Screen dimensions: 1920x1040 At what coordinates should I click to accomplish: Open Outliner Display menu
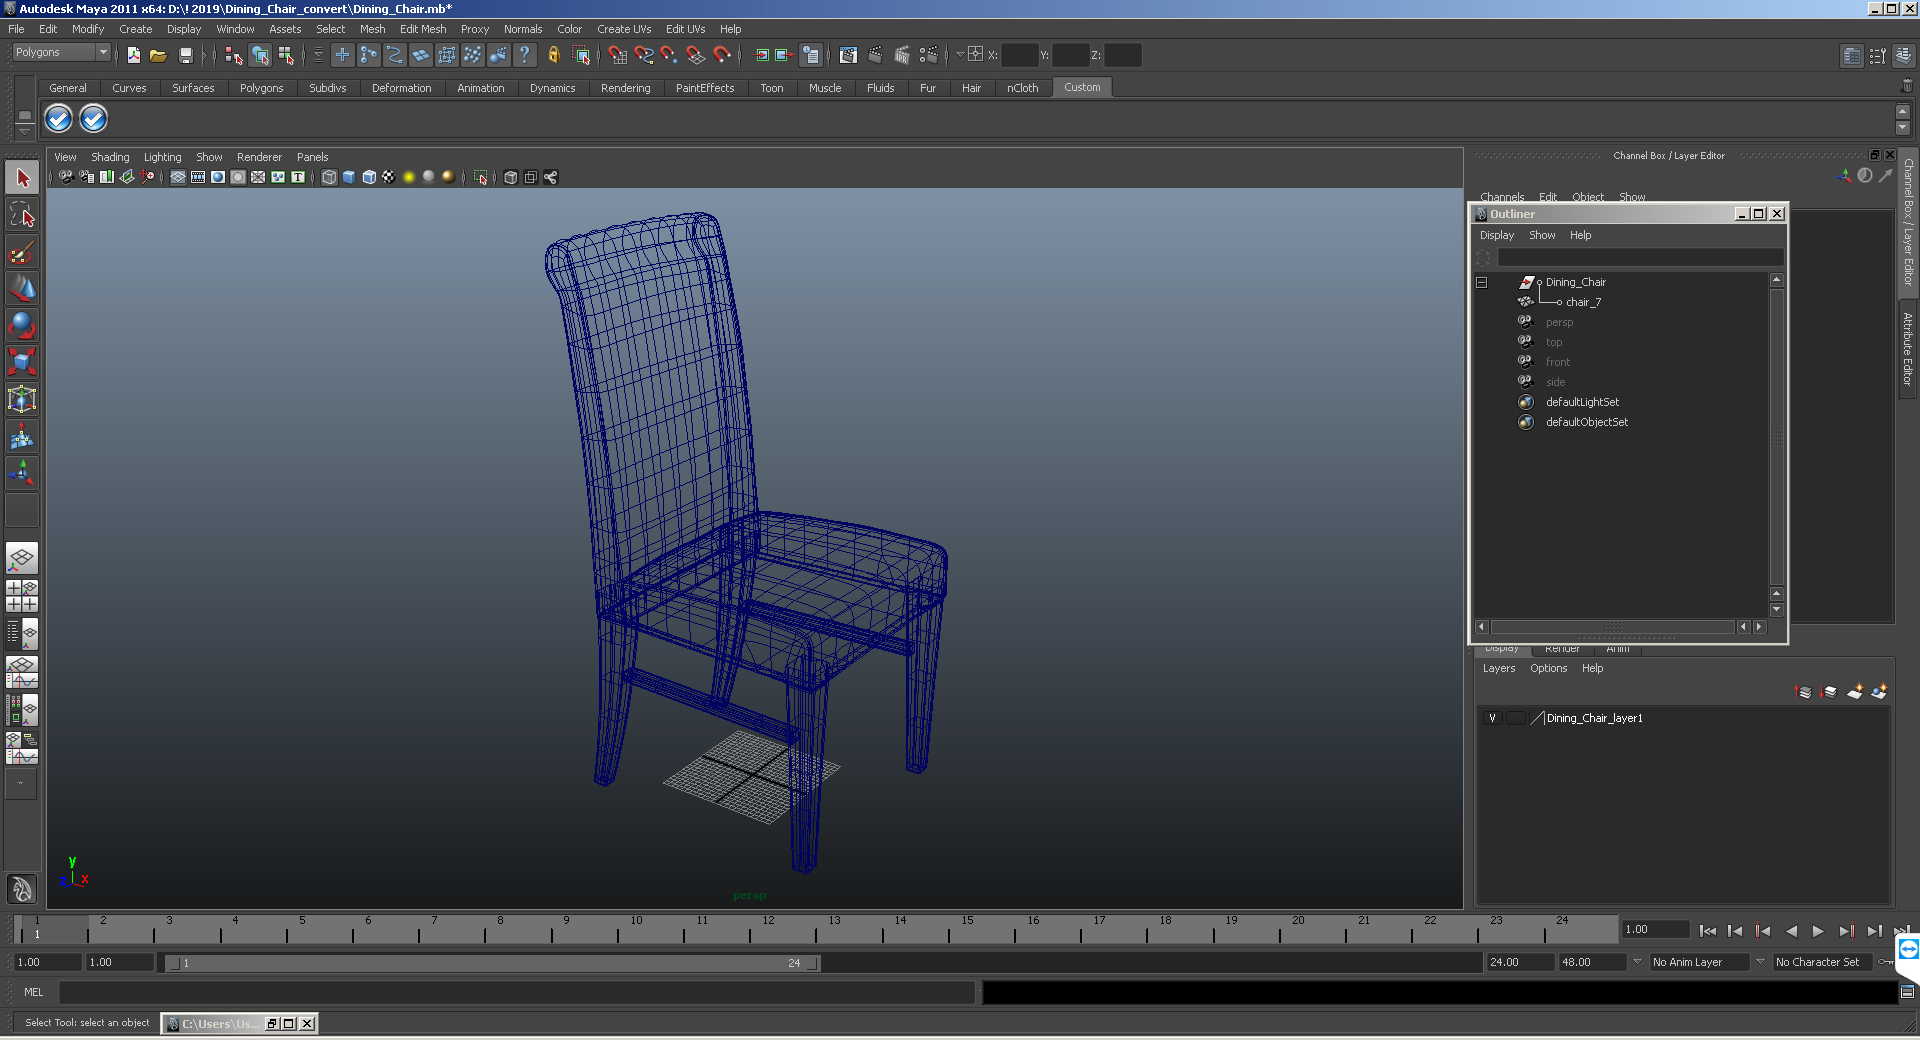pyautogui.click(x=1497, y=235)
